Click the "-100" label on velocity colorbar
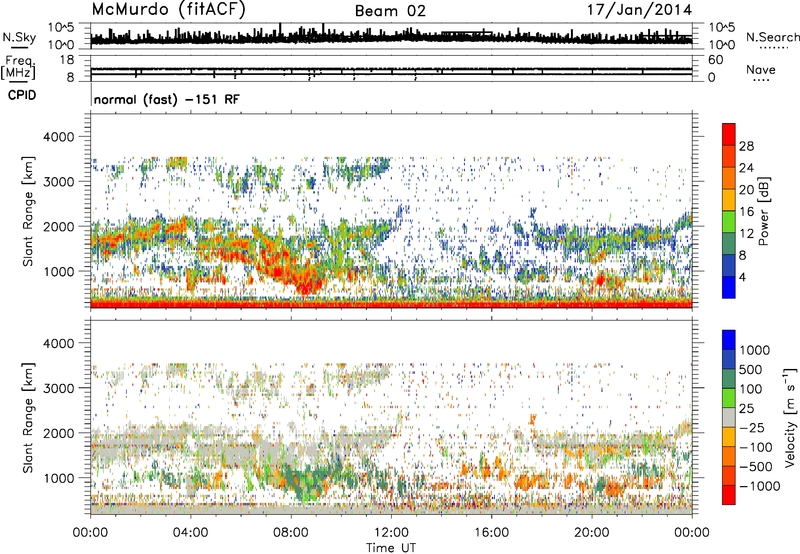 point(755,447)
